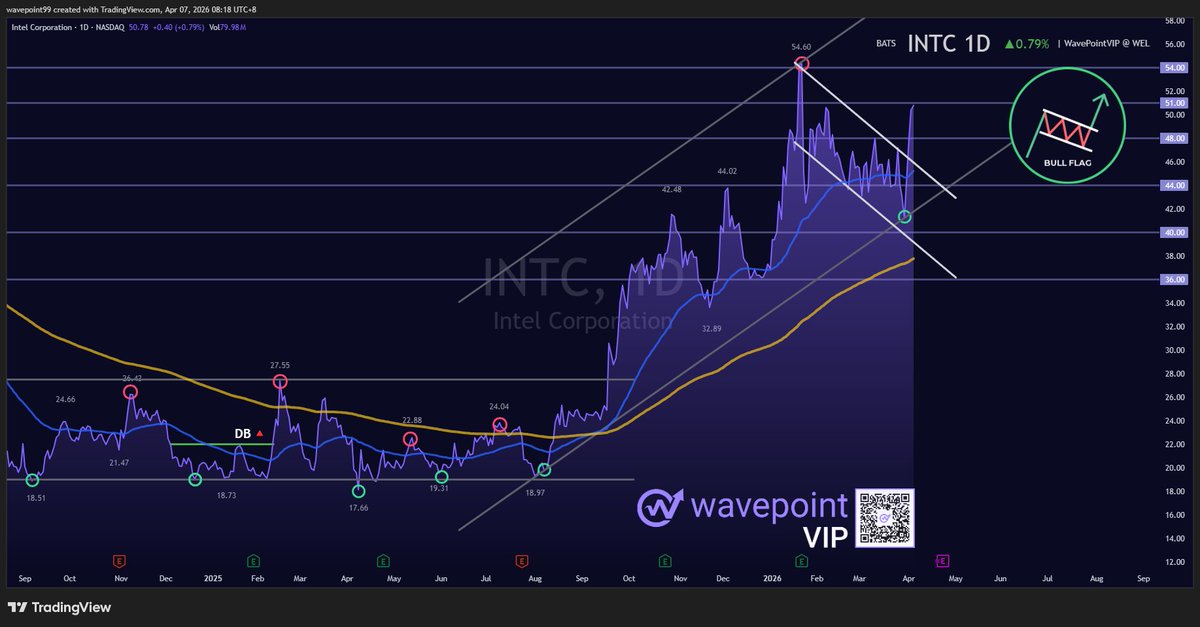Click the 2025 year label on the time axis

point(212,578)
